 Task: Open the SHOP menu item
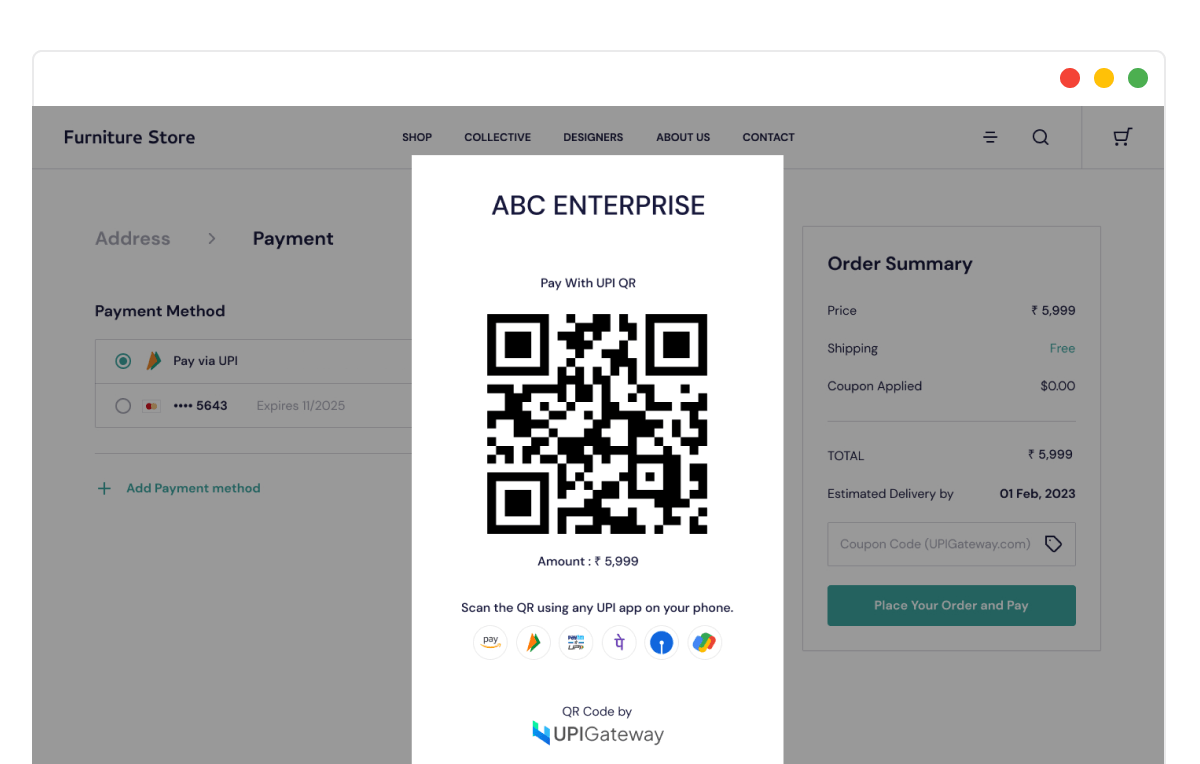pos(417,137)
